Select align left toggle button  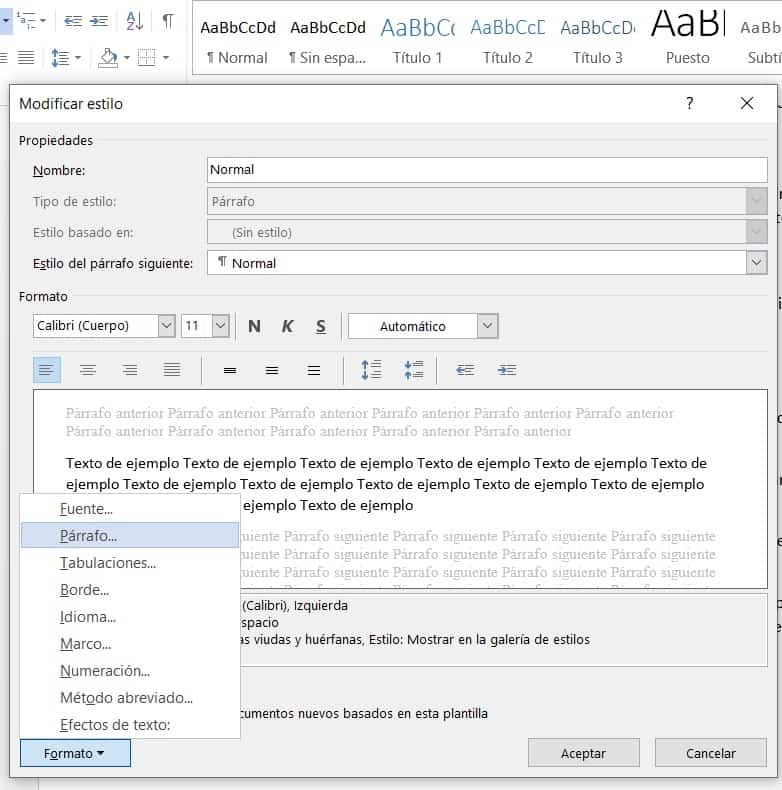[x=46, y=370]
